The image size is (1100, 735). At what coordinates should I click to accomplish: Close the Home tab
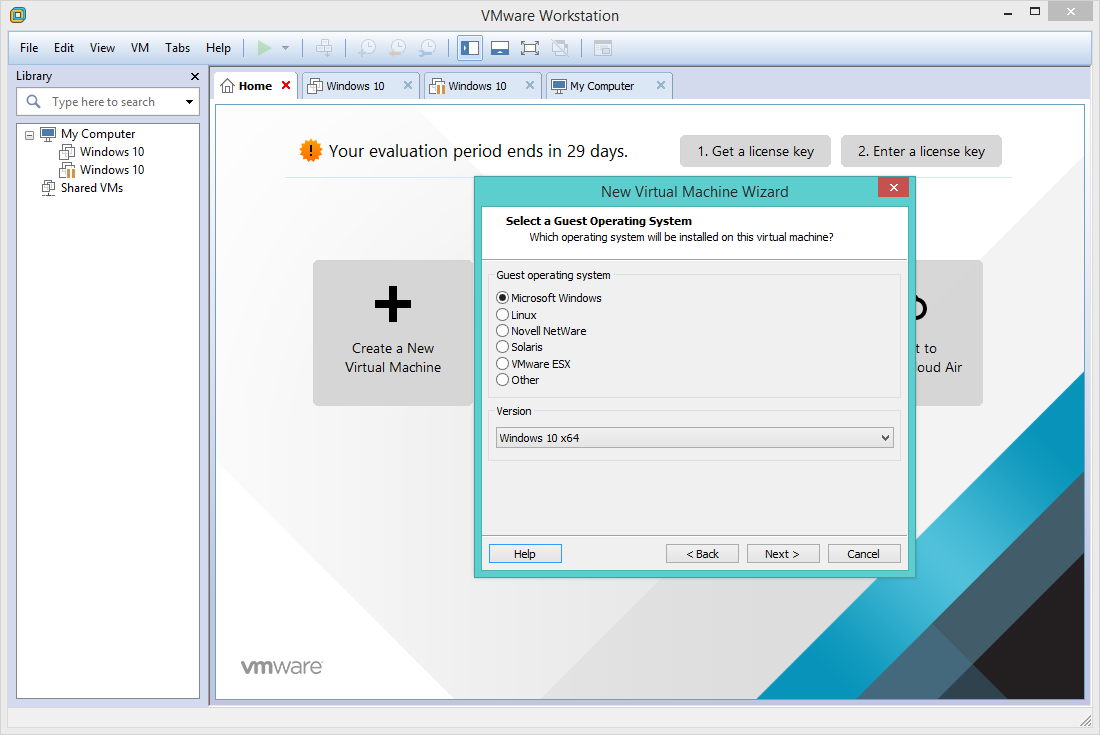[286, 85]
